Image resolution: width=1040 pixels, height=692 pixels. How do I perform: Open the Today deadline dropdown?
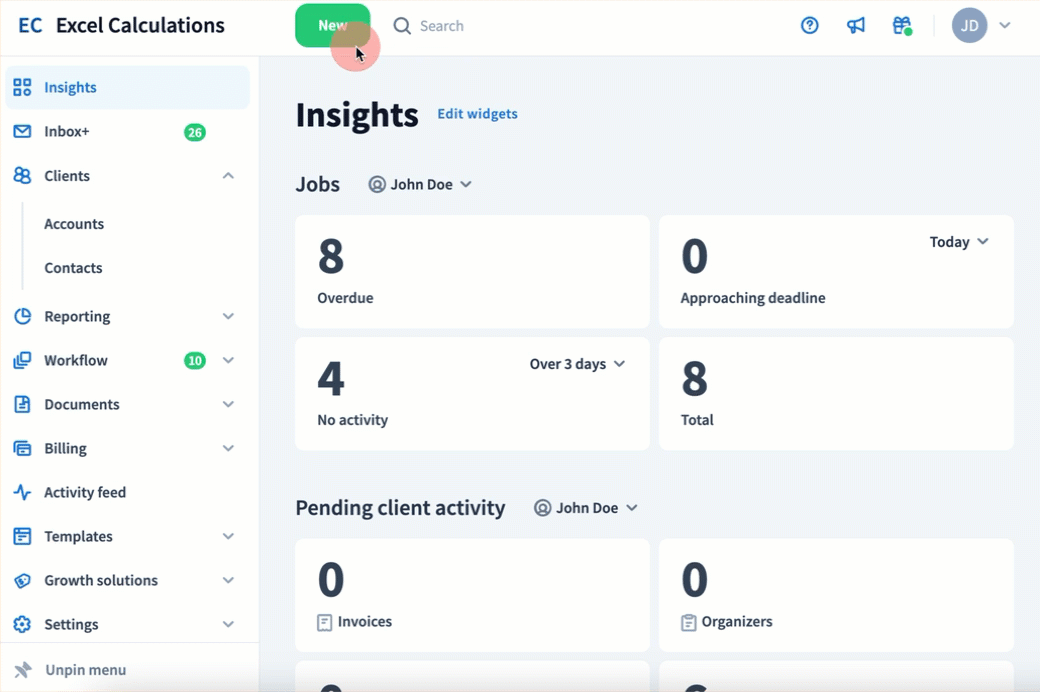[958, 242]
